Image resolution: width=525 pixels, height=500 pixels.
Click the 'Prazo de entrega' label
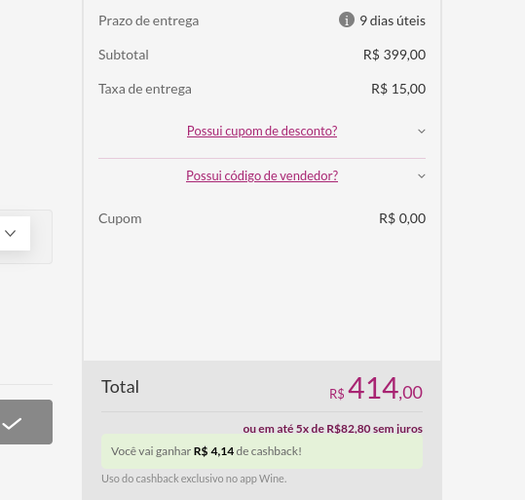coord(149,21)
